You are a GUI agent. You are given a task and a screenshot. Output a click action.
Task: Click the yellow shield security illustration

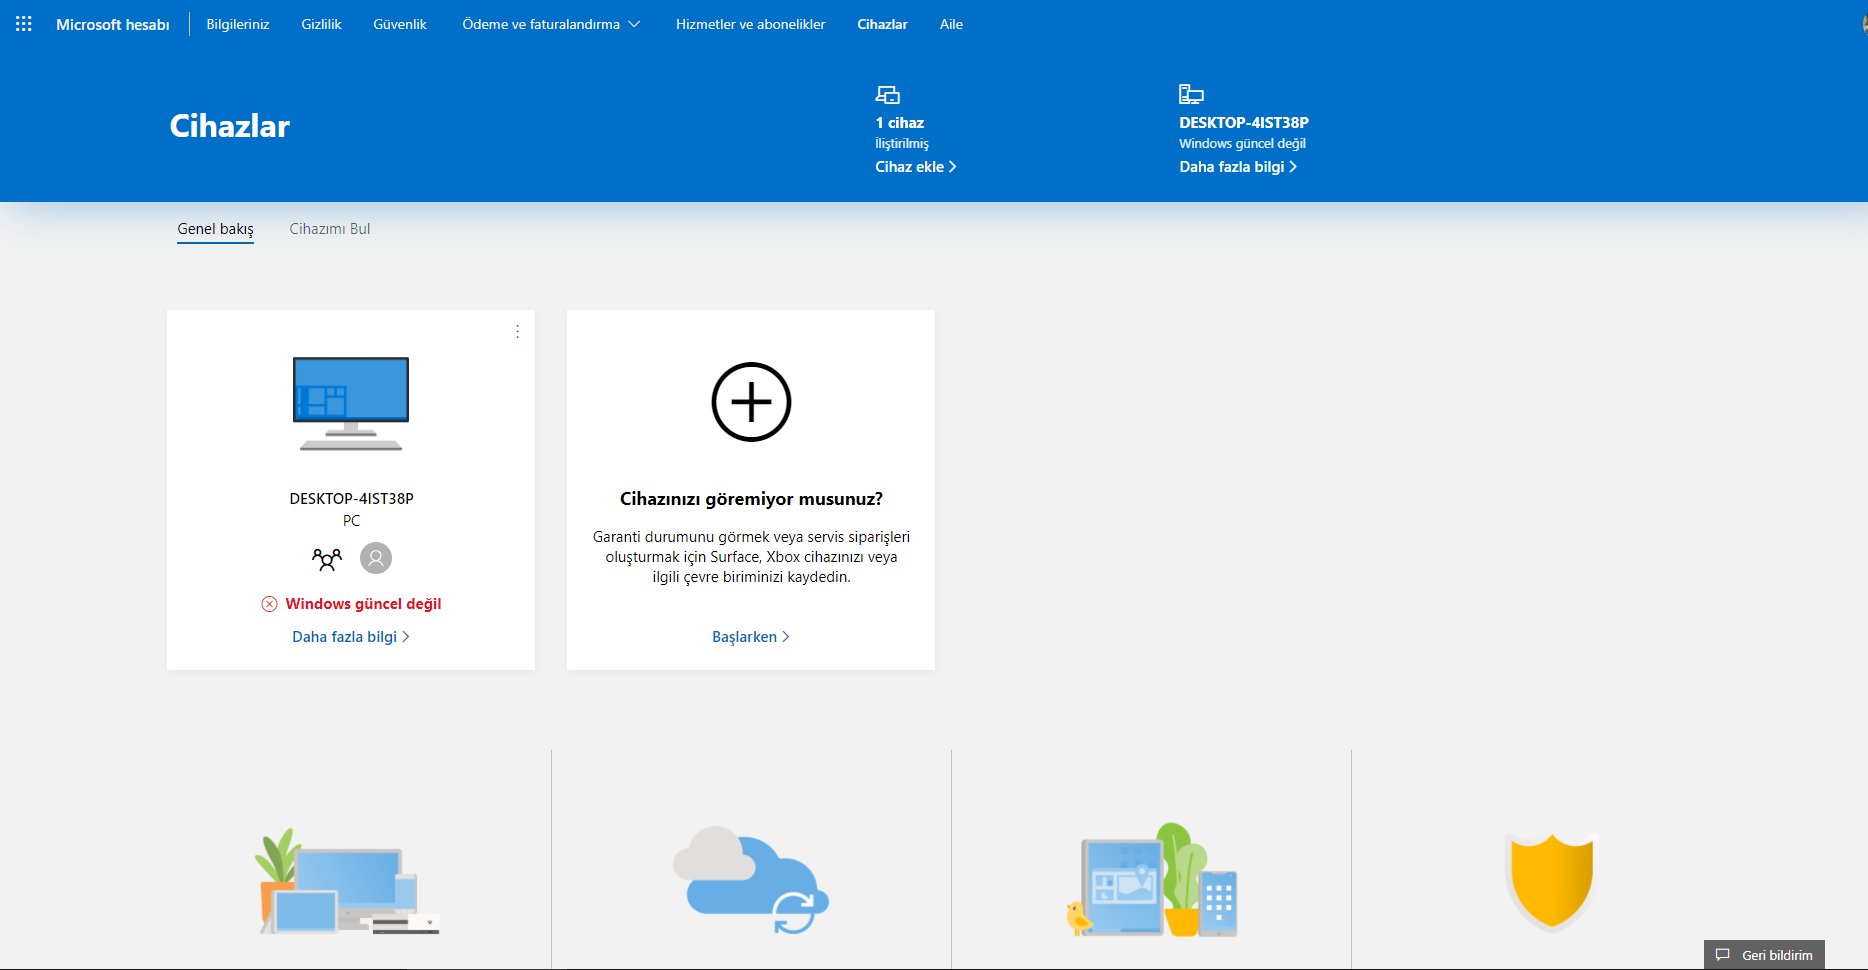point(1551,882)
